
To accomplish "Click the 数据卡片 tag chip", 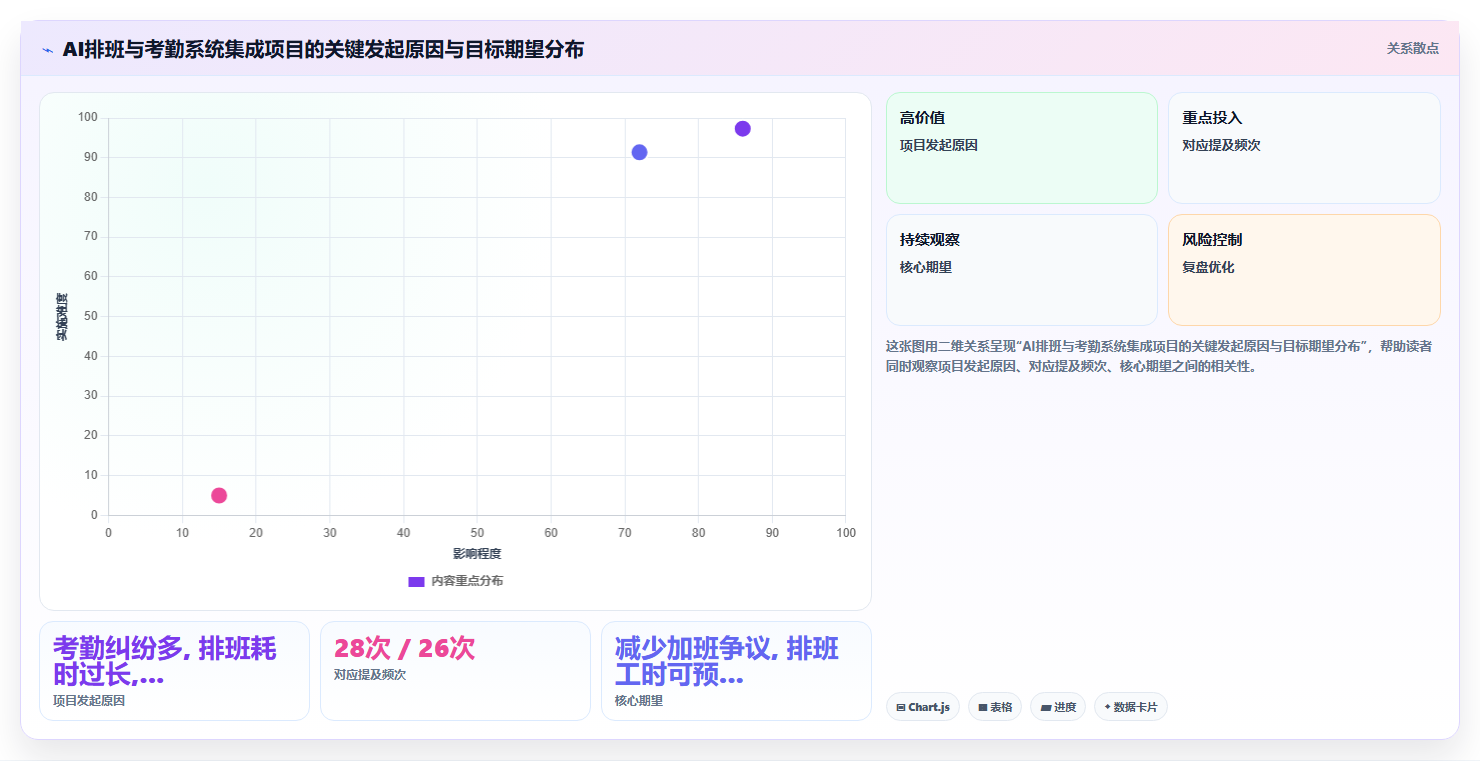I will (1130, 707).
